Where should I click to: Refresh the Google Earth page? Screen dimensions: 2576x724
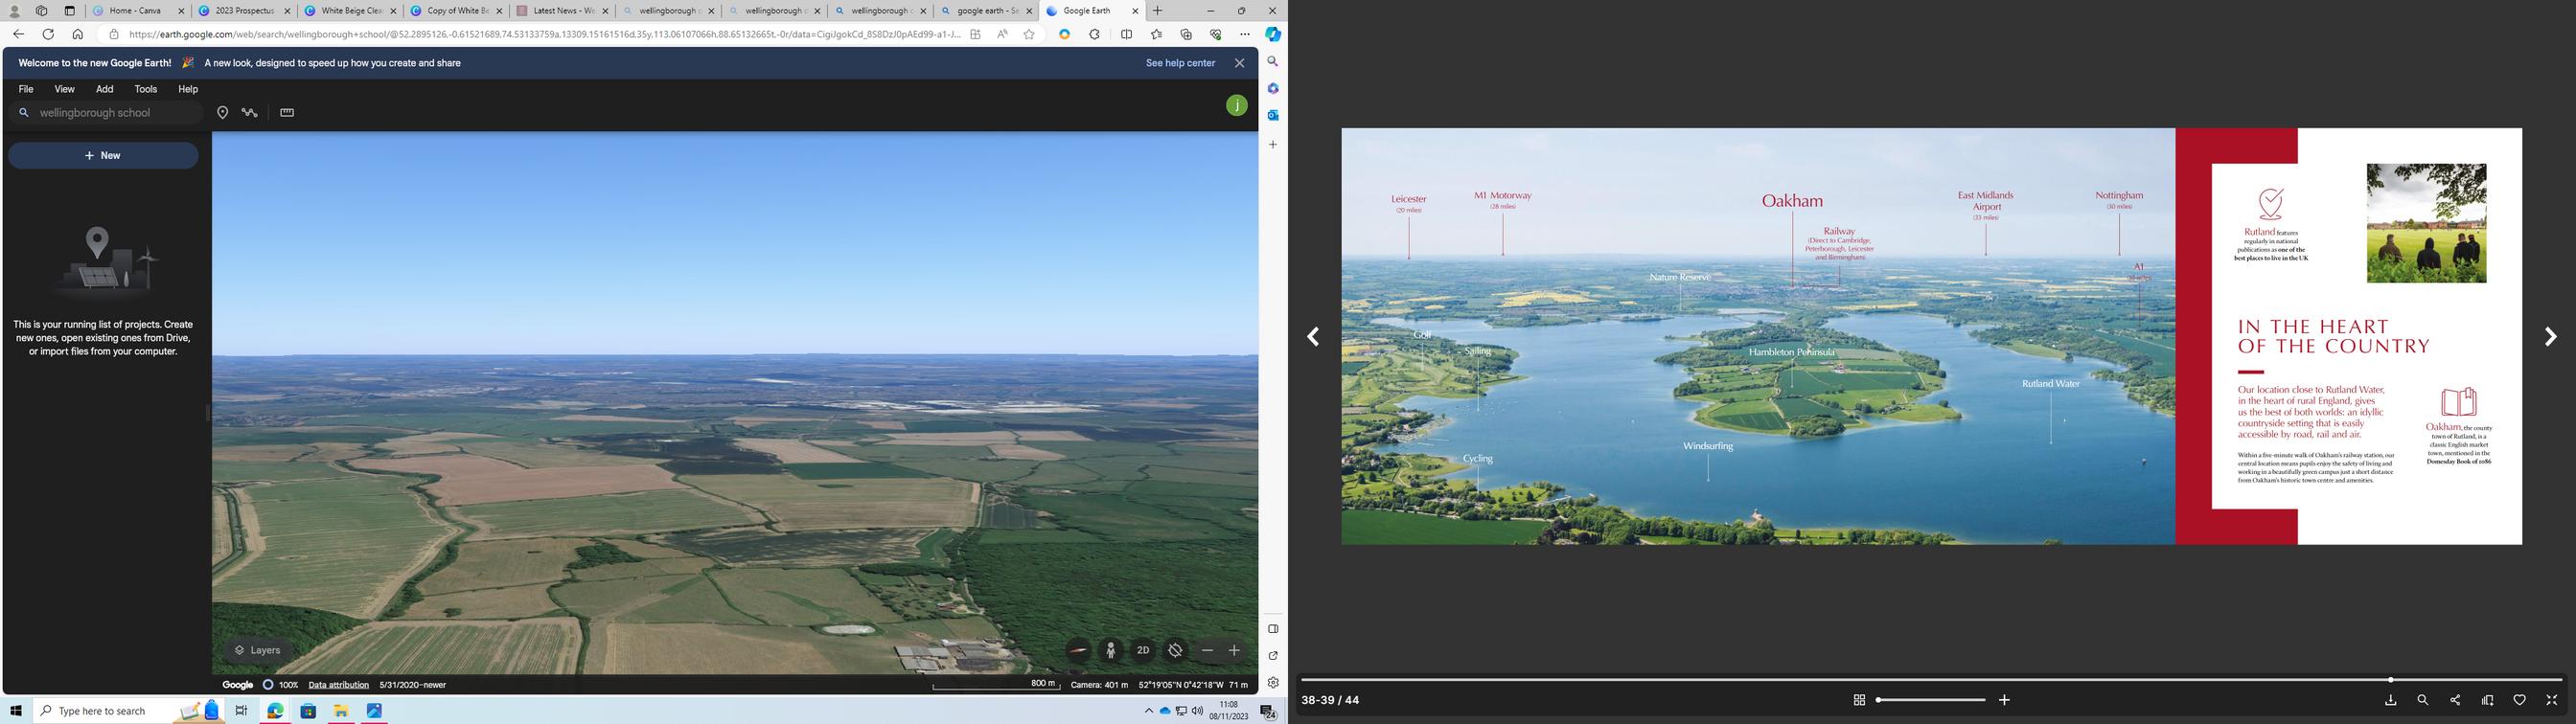tap(48, 34)
